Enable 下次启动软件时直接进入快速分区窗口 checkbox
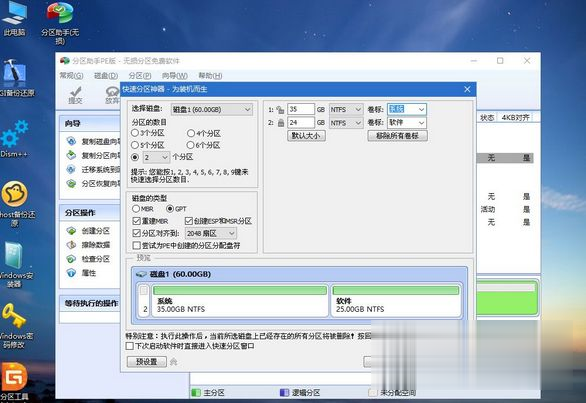 coord(130,346)
